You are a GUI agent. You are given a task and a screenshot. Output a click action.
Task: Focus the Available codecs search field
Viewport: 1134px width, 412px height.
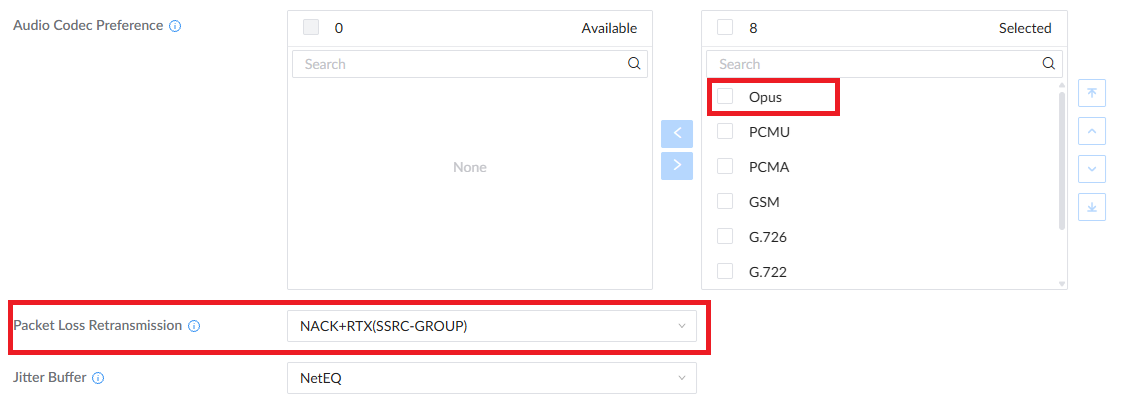point(470,64)
